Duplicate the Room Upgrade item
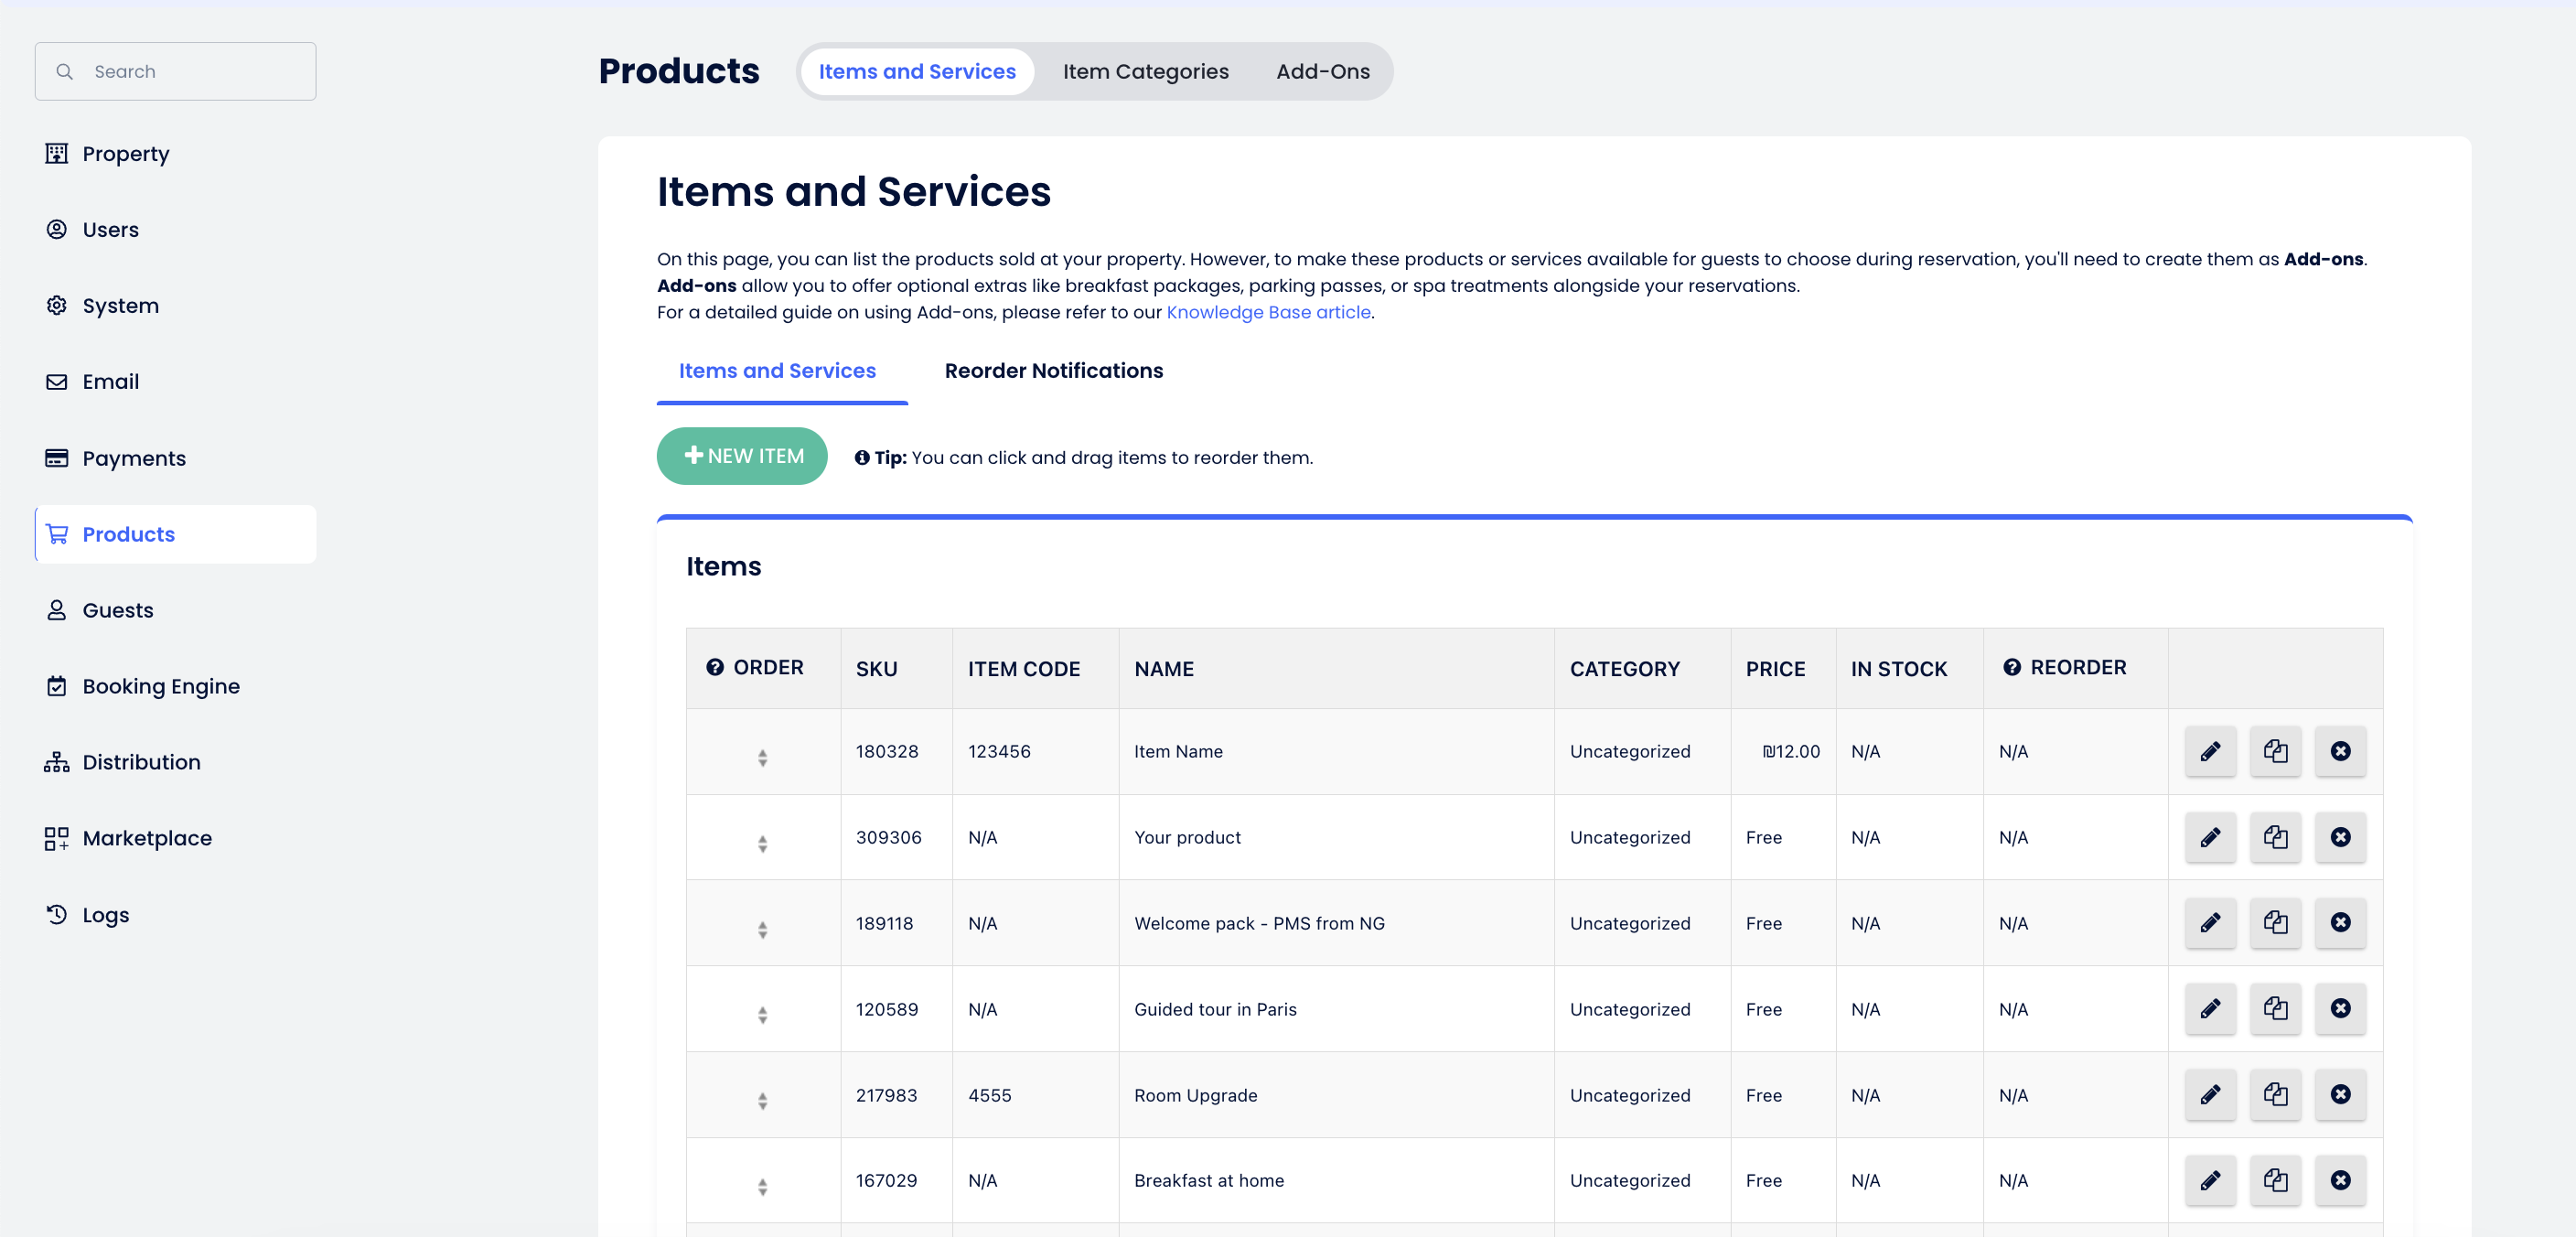This screenshot has height=1237, width=2576. pos(2275,1094)
